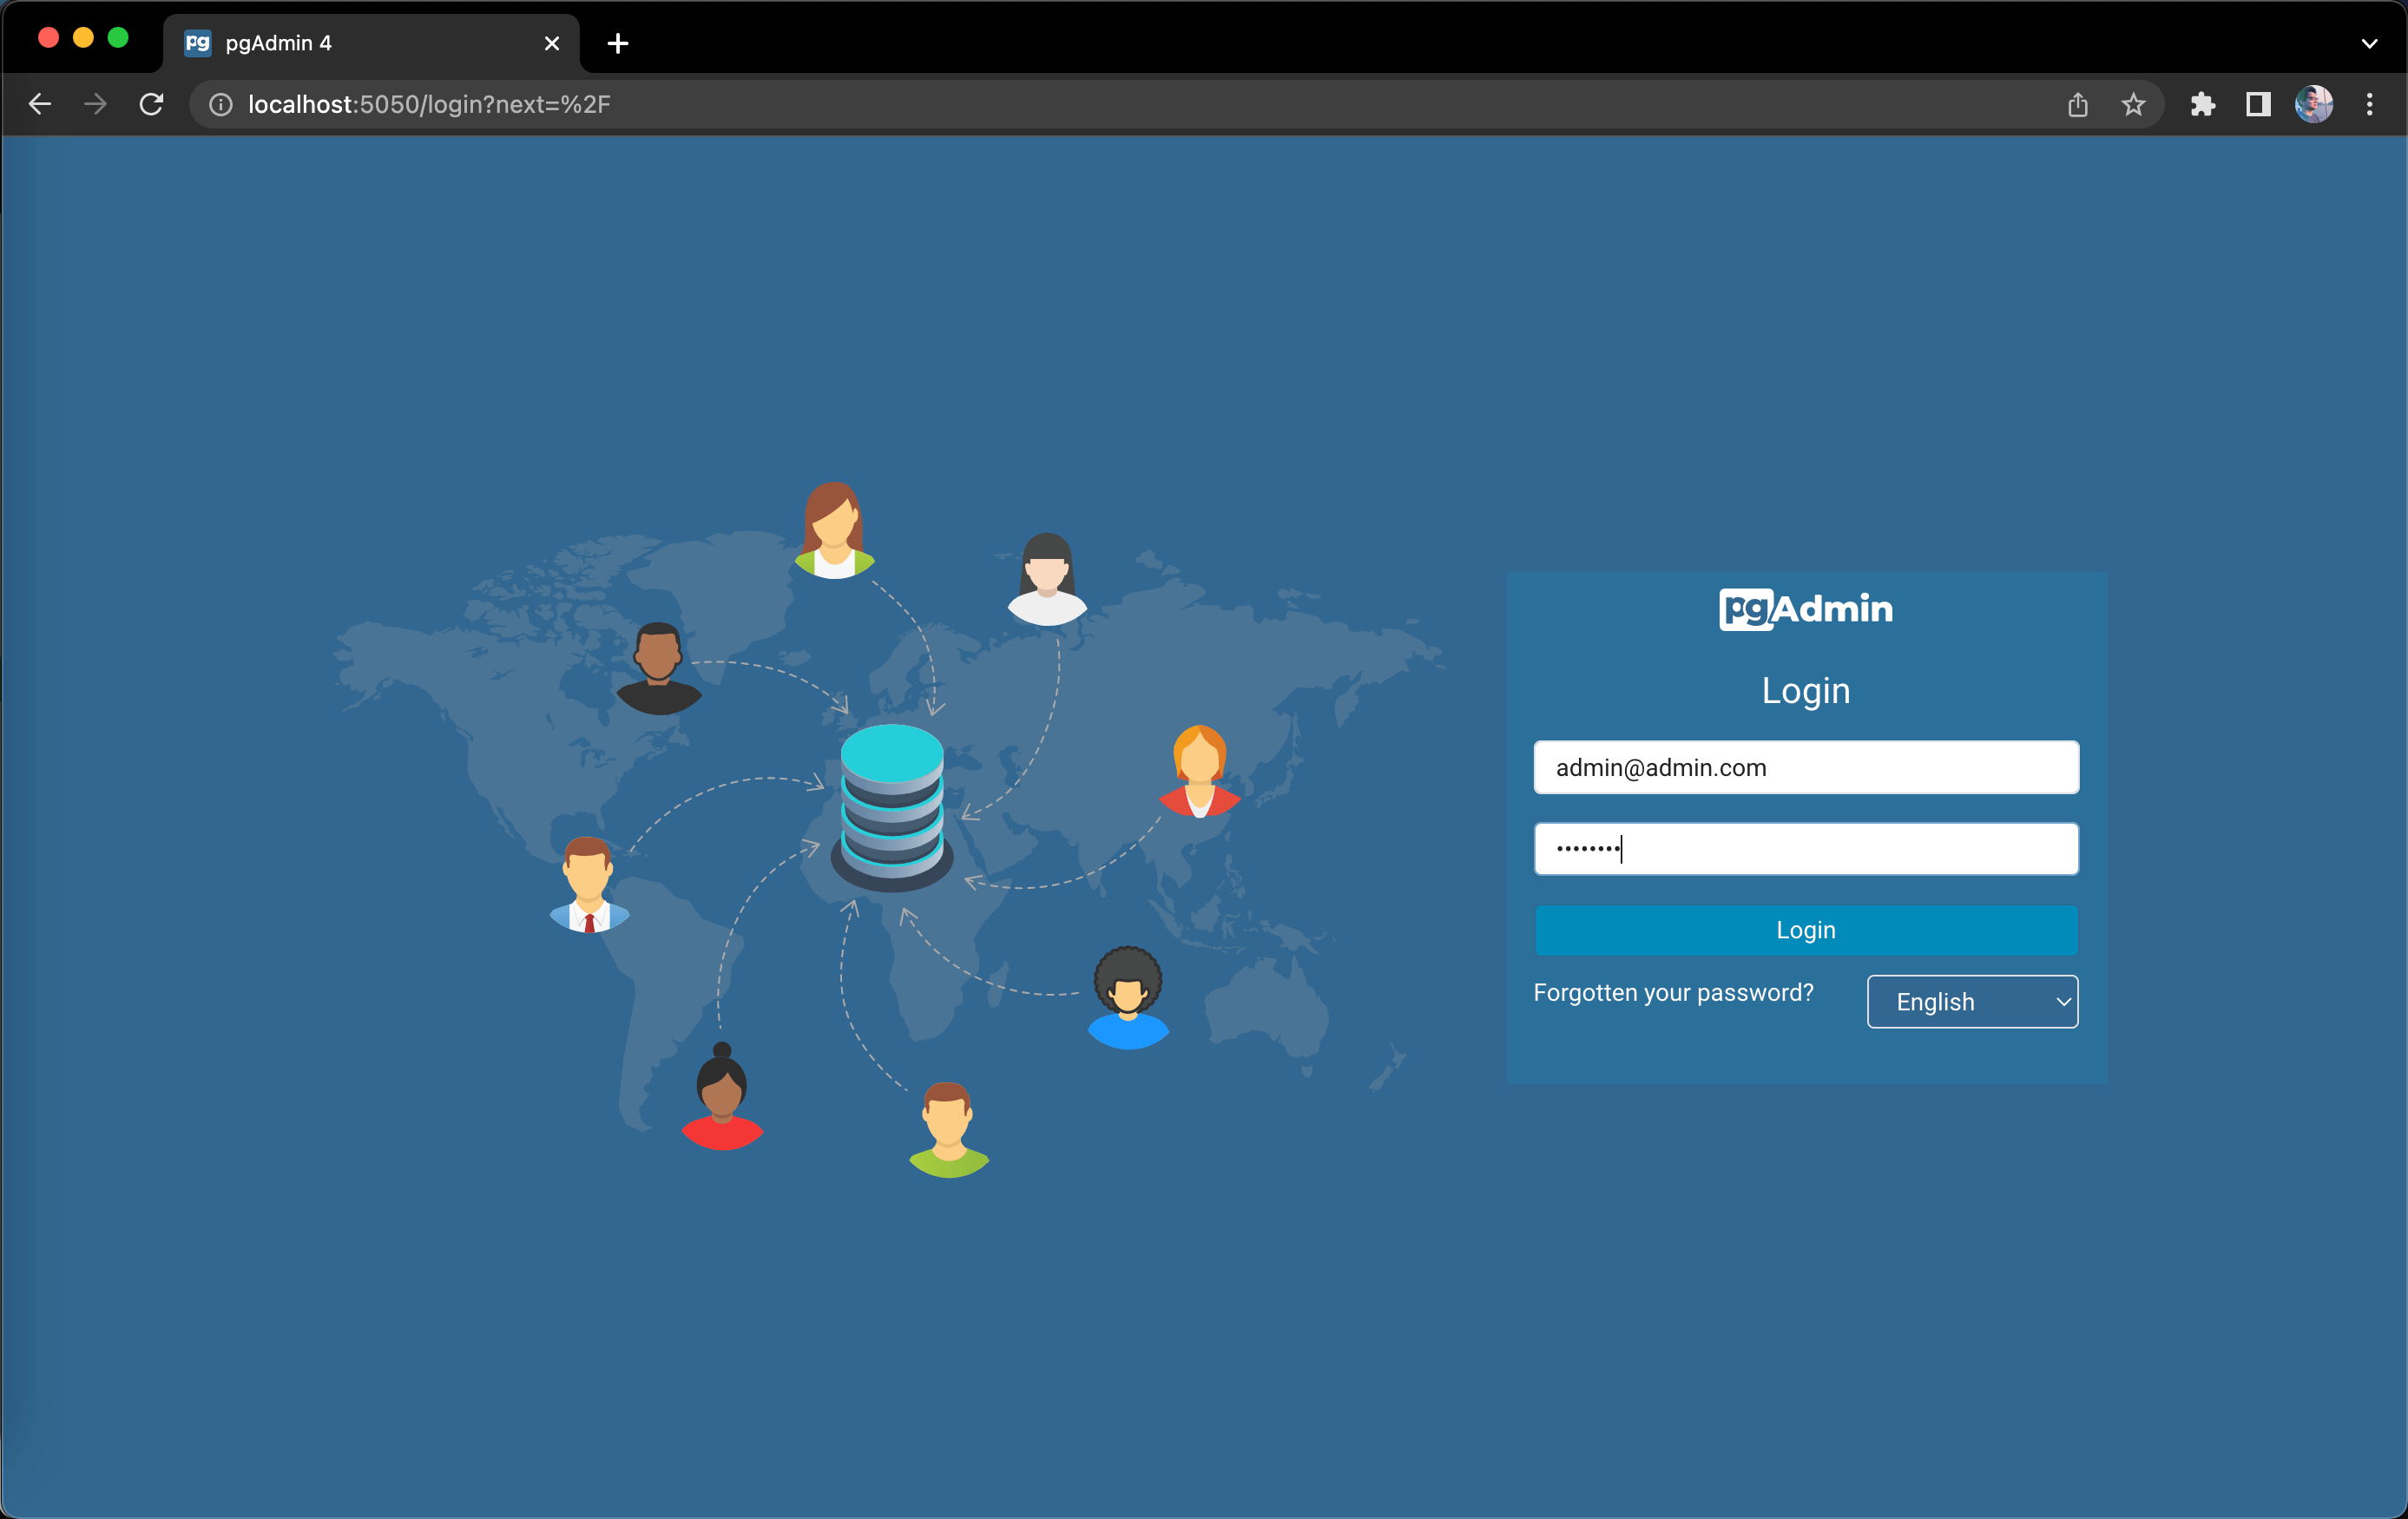Click the browser back navigation icon
This screenshot has width=2408, height=1519.
click(x=38, y=105)
